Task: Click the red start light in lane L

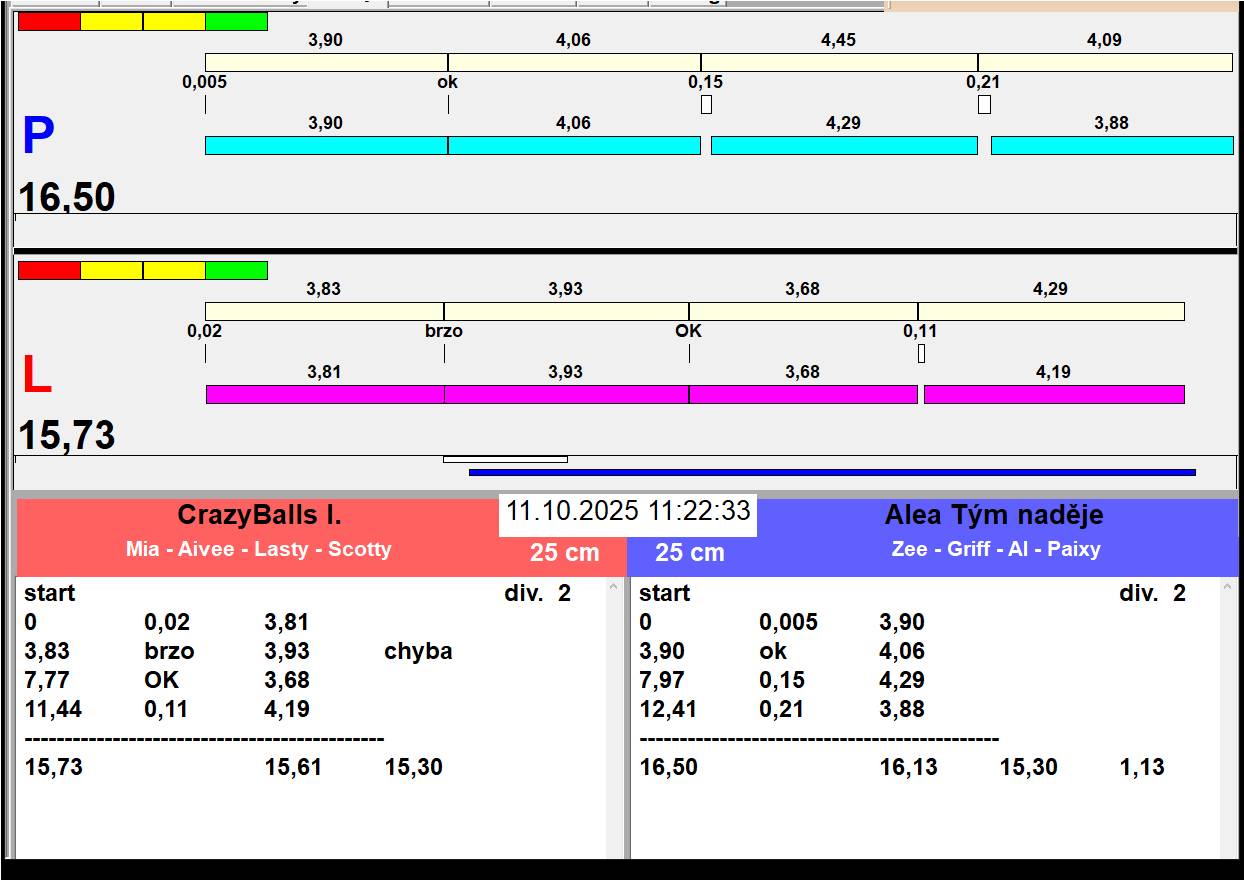Action: [x=49, y=270]
